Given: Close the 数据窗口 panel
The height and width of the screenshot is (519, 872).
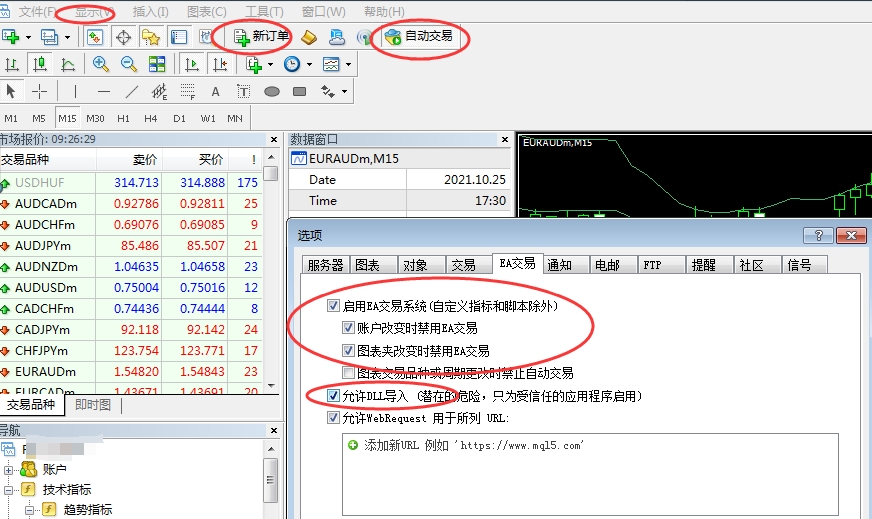Looking at the screenshot, I should [505, 140].
